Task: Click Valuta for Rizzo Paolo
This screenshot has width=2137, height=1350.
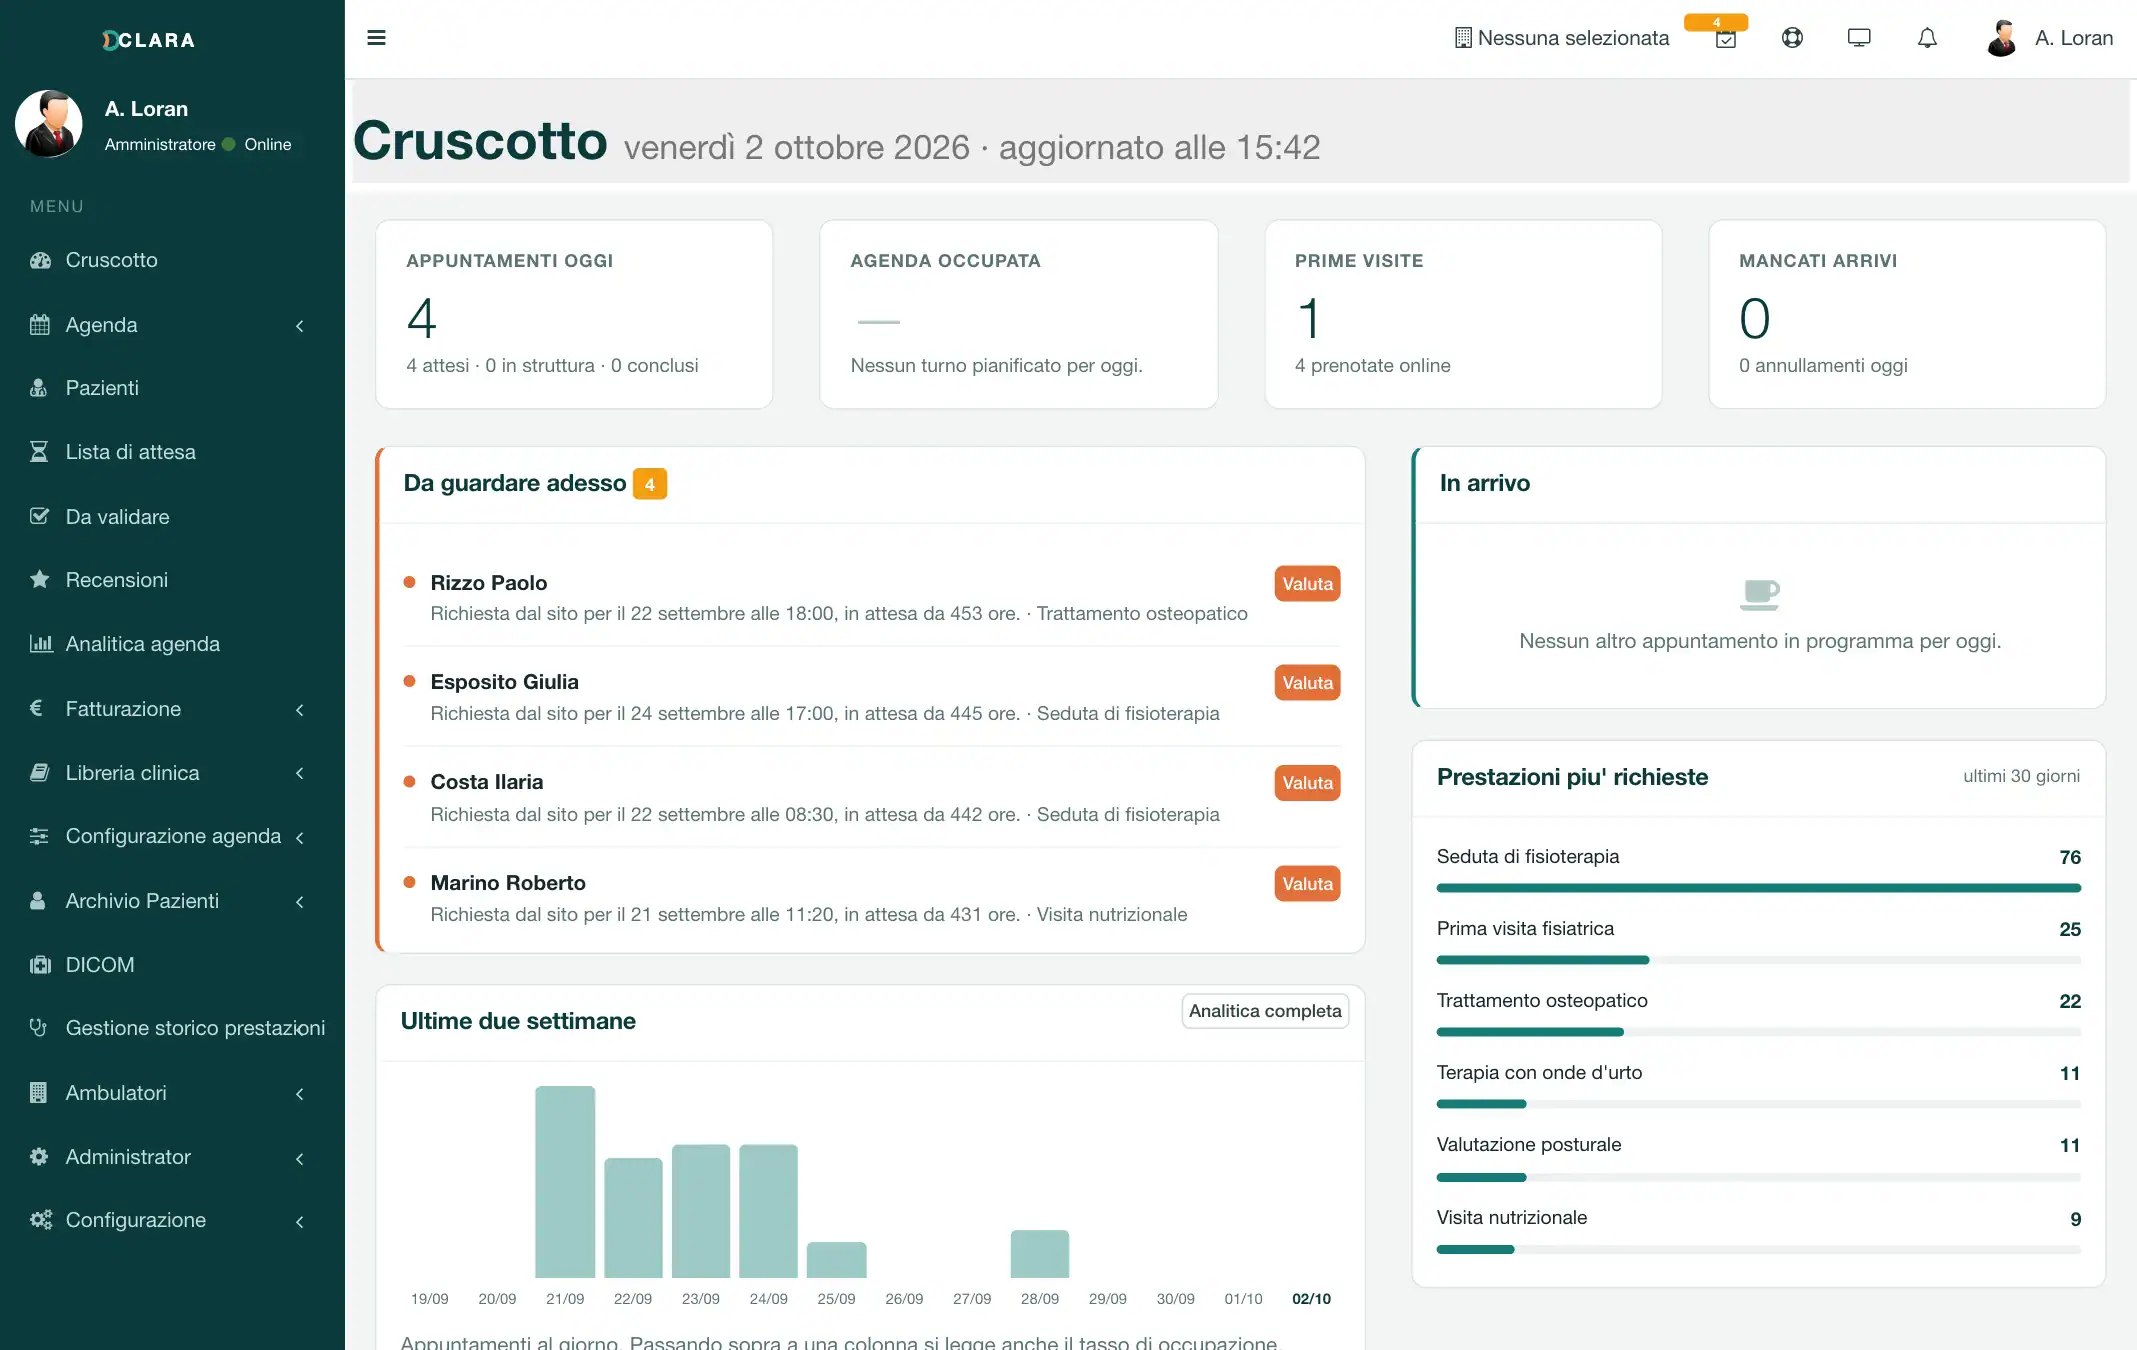Action: coord(1307,583)
